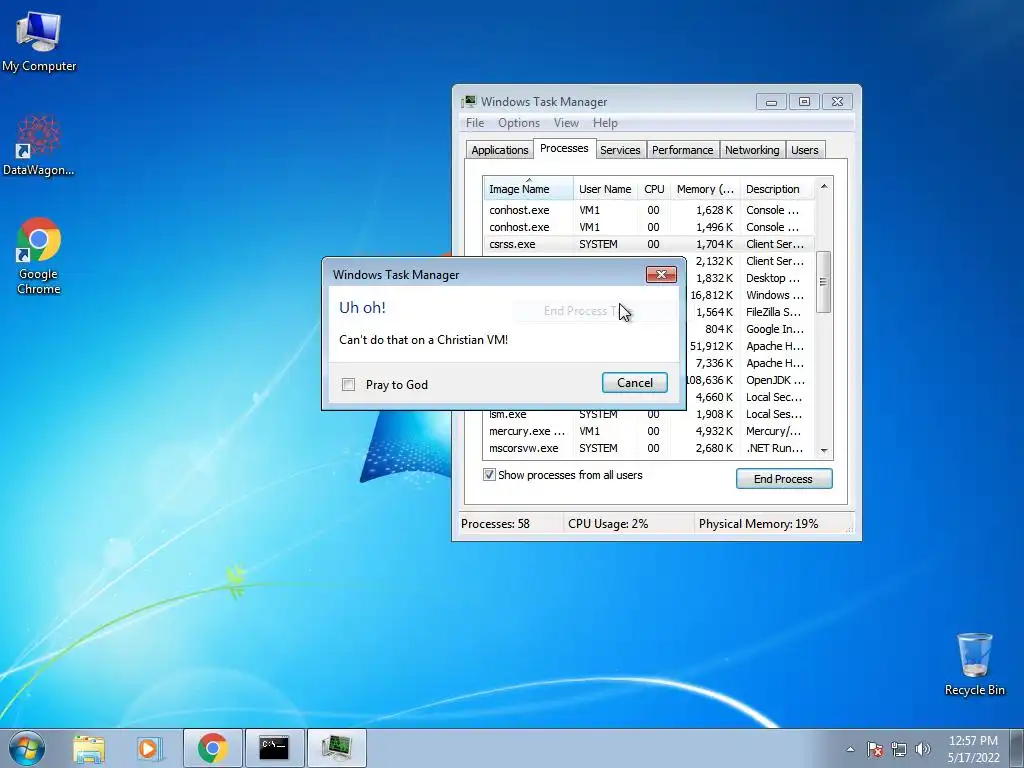The height and width of the screenshot is (768, 1024).
Task: Select the Recycle Bin desktop icon
Action: (x=974, y=664)
